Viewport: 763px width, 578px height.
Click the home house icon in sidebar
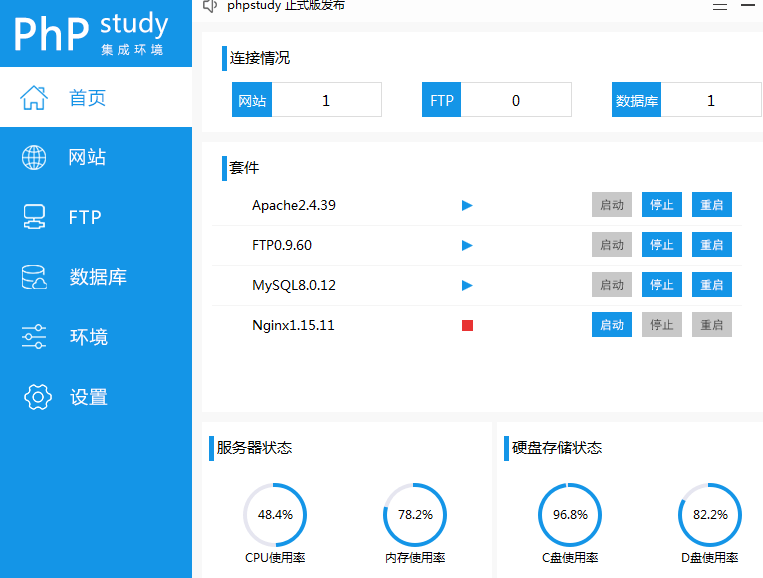point(34,98)
